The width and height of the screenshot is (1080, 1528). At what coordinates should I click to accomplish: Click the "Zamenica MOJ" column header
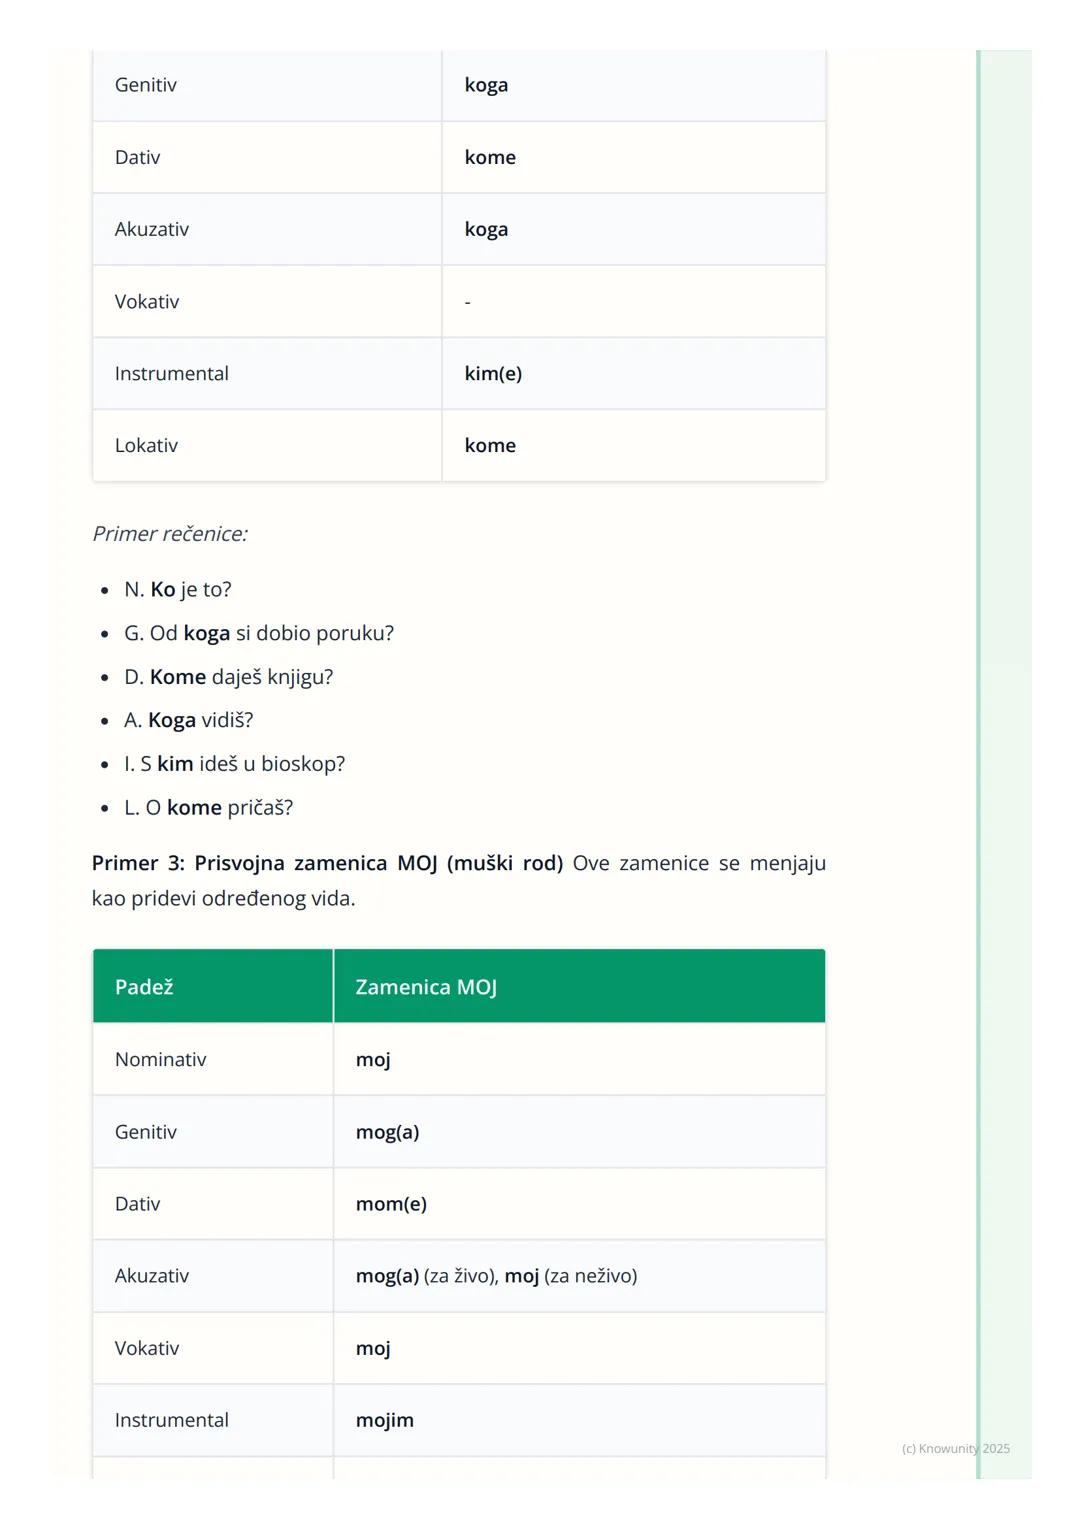point(426,987)
